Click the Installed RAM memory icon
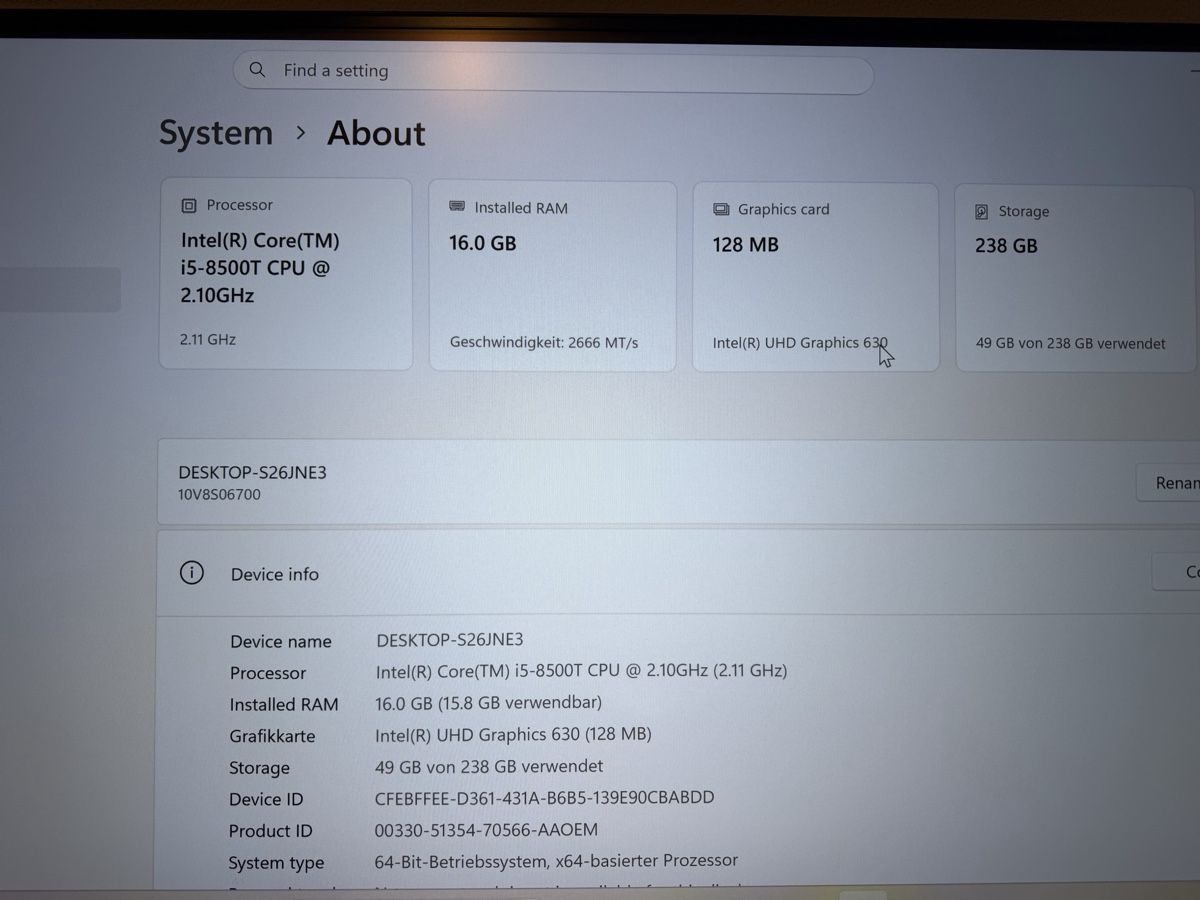The image size is (1200, 900). [457, 207]
